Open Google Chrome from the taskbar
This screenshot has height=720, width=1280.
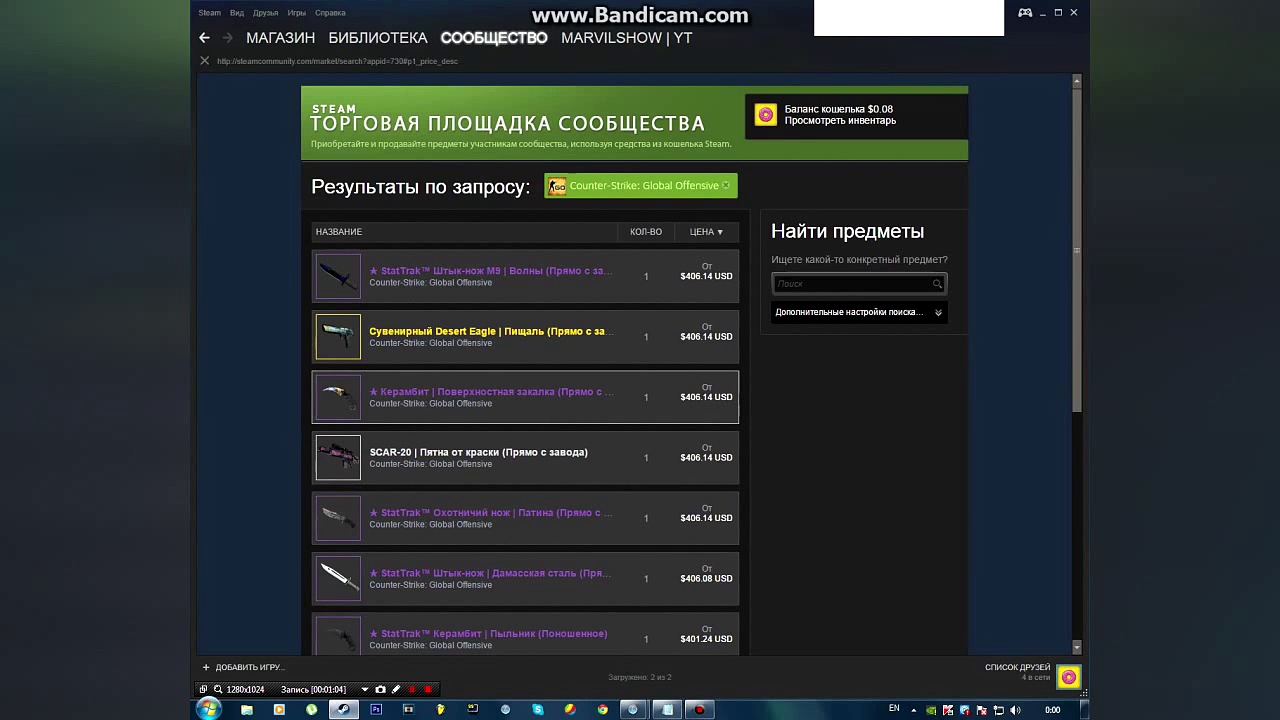(602, 710)
